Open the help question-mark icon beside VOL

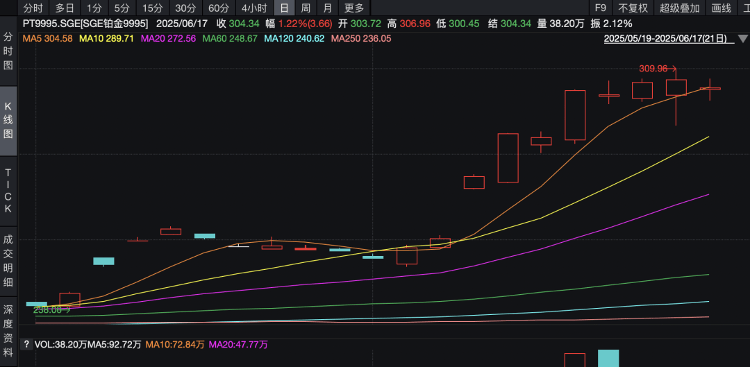point(26,344)
